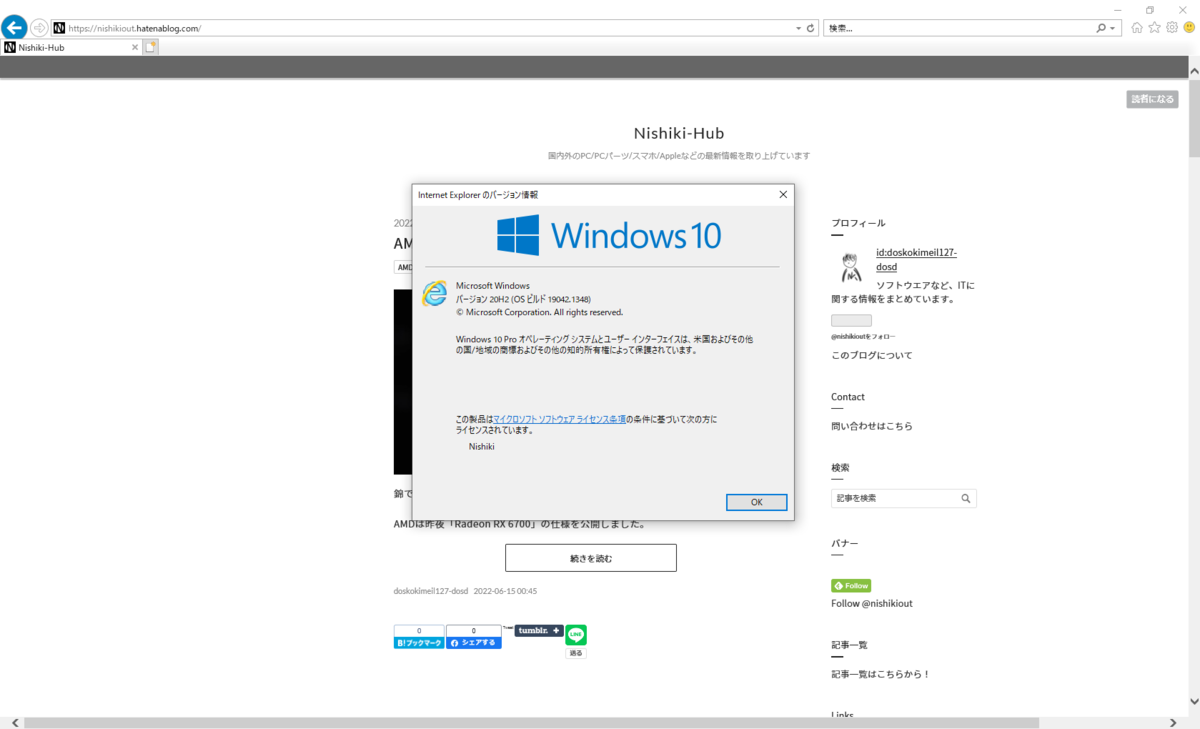Click the Internet Explorer logo in dialog
This screenshot has height=729, width=1200.
pyautogui.click(x=435, y=293)
